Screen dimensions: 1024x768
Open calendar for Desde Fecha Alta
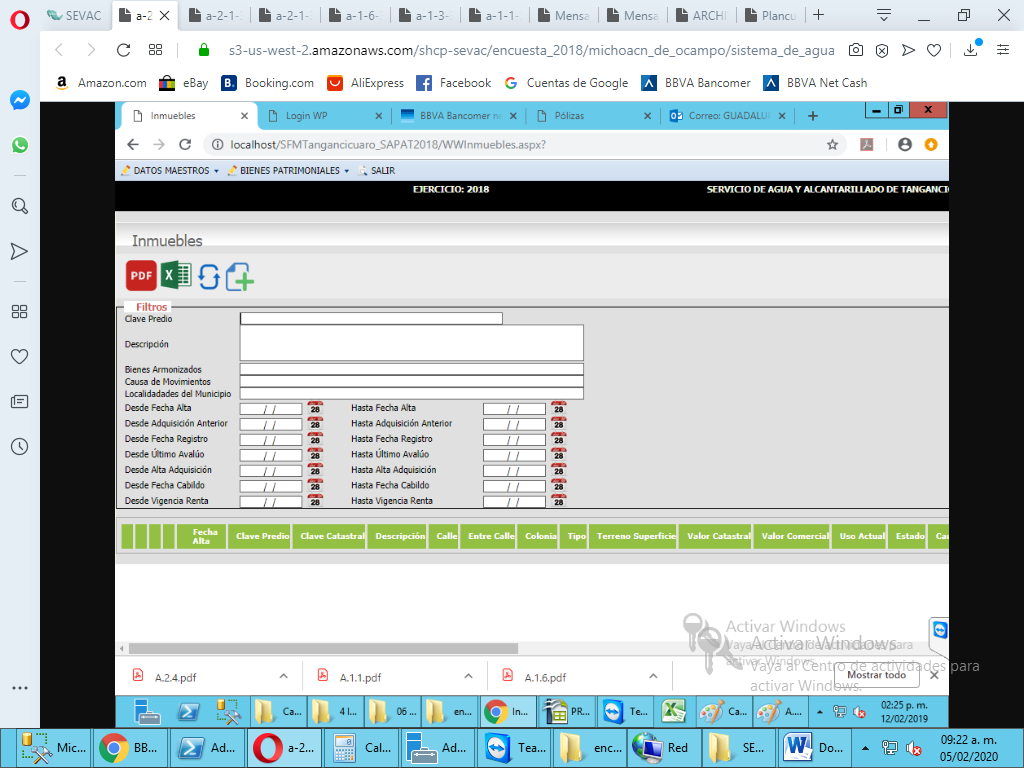tap(315, 408)
